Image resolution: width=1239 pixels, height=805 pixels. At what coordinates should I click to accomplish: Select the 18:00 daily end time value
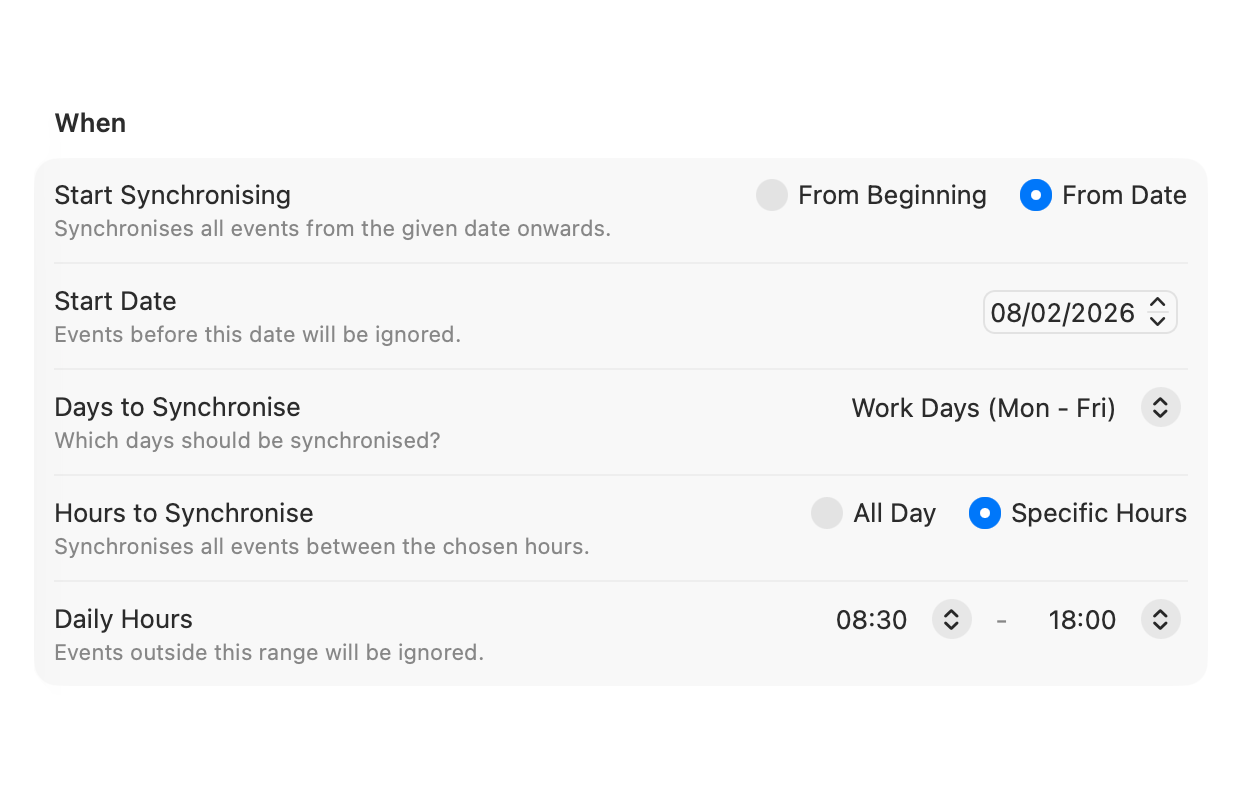click(x=1082, y=619)
